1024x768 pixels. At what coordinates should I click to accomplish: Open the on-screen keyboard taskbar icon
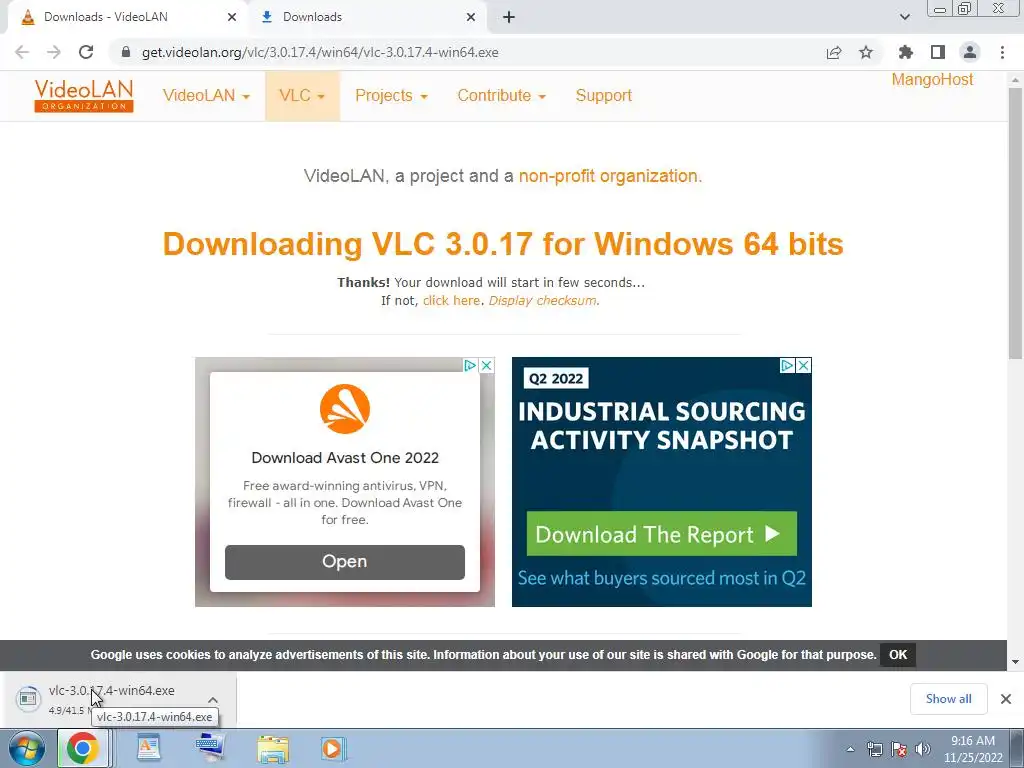(209, 748)
